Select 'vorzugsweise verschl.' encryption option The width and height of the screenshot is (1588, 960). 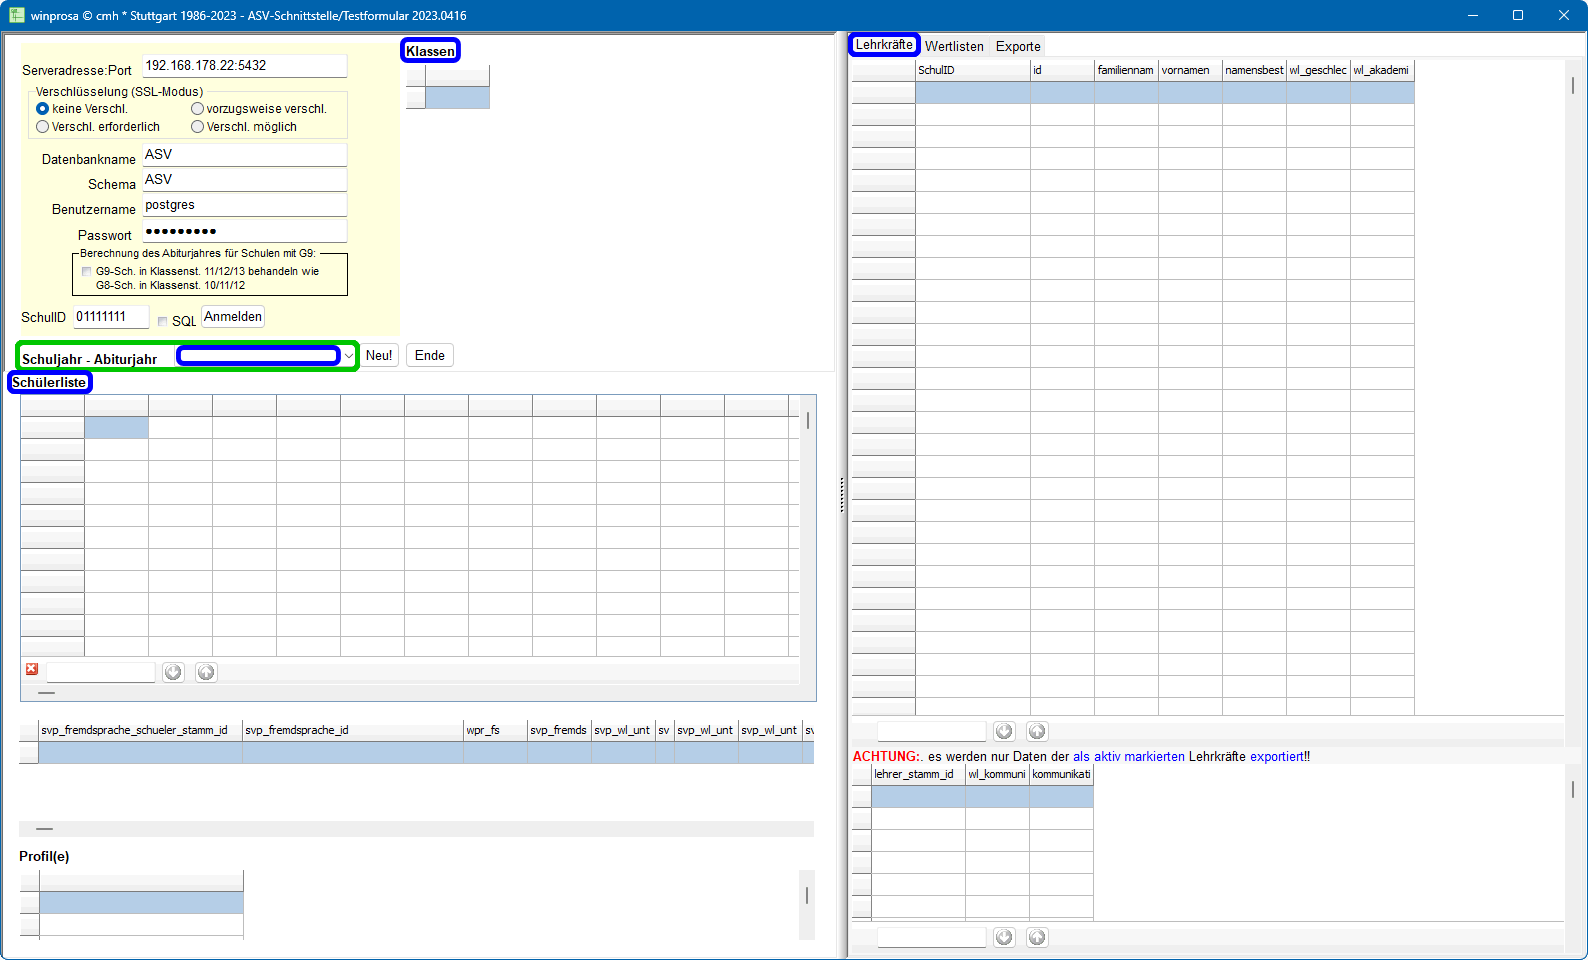[198, 109]
